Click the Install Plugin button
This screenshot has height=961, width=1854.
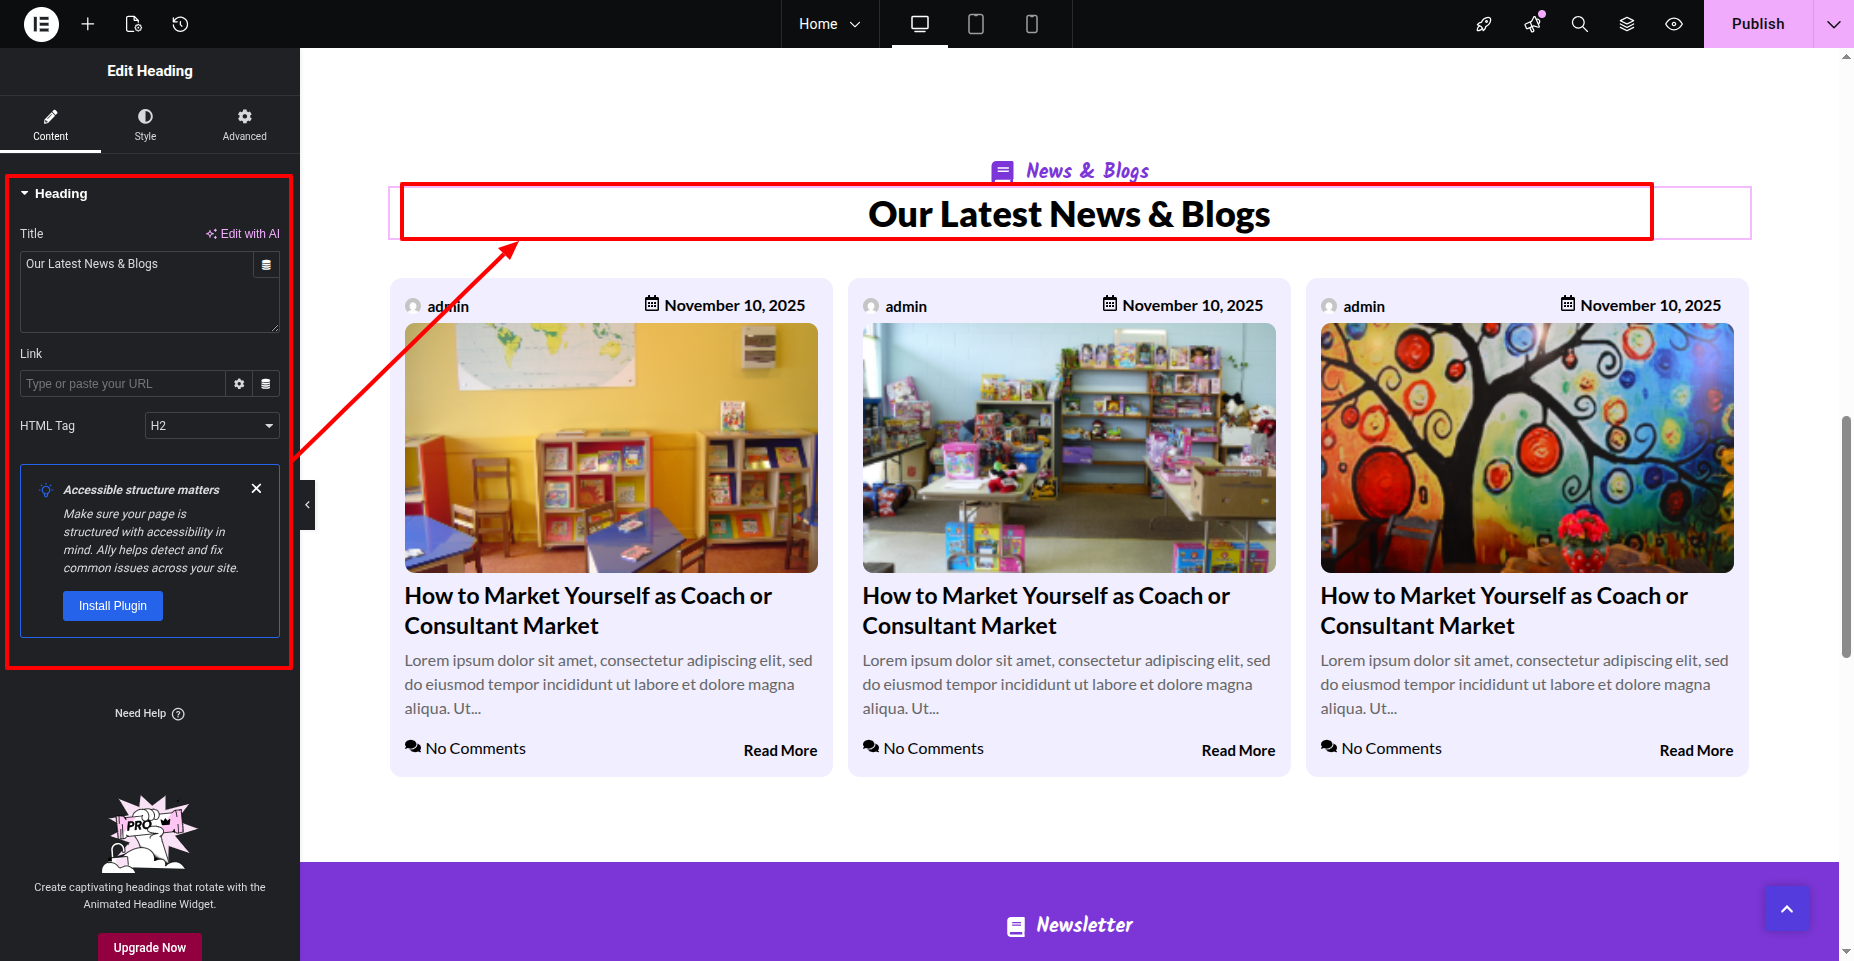[x=113, y=606]
